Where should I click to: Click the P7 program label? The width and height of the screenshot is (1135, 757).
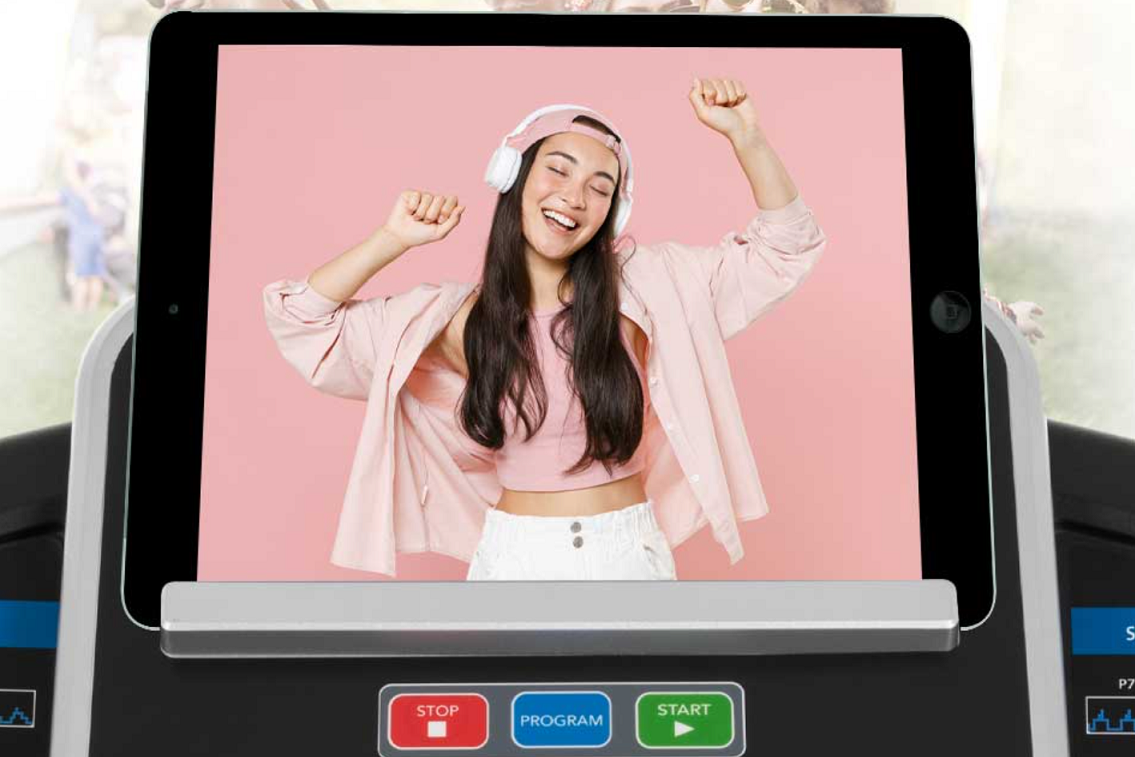(1125, 684)
